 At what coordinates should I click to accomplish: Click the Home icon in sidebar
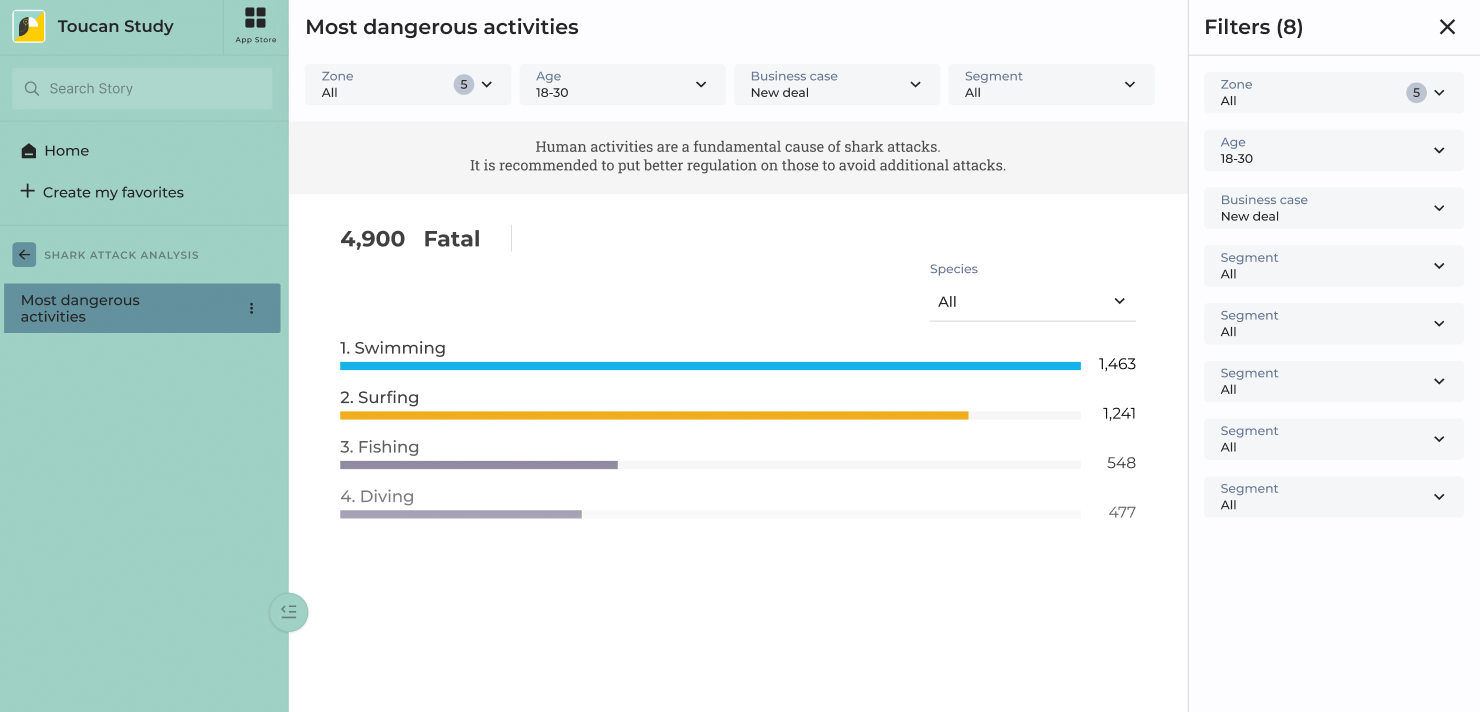click(28, 151)
